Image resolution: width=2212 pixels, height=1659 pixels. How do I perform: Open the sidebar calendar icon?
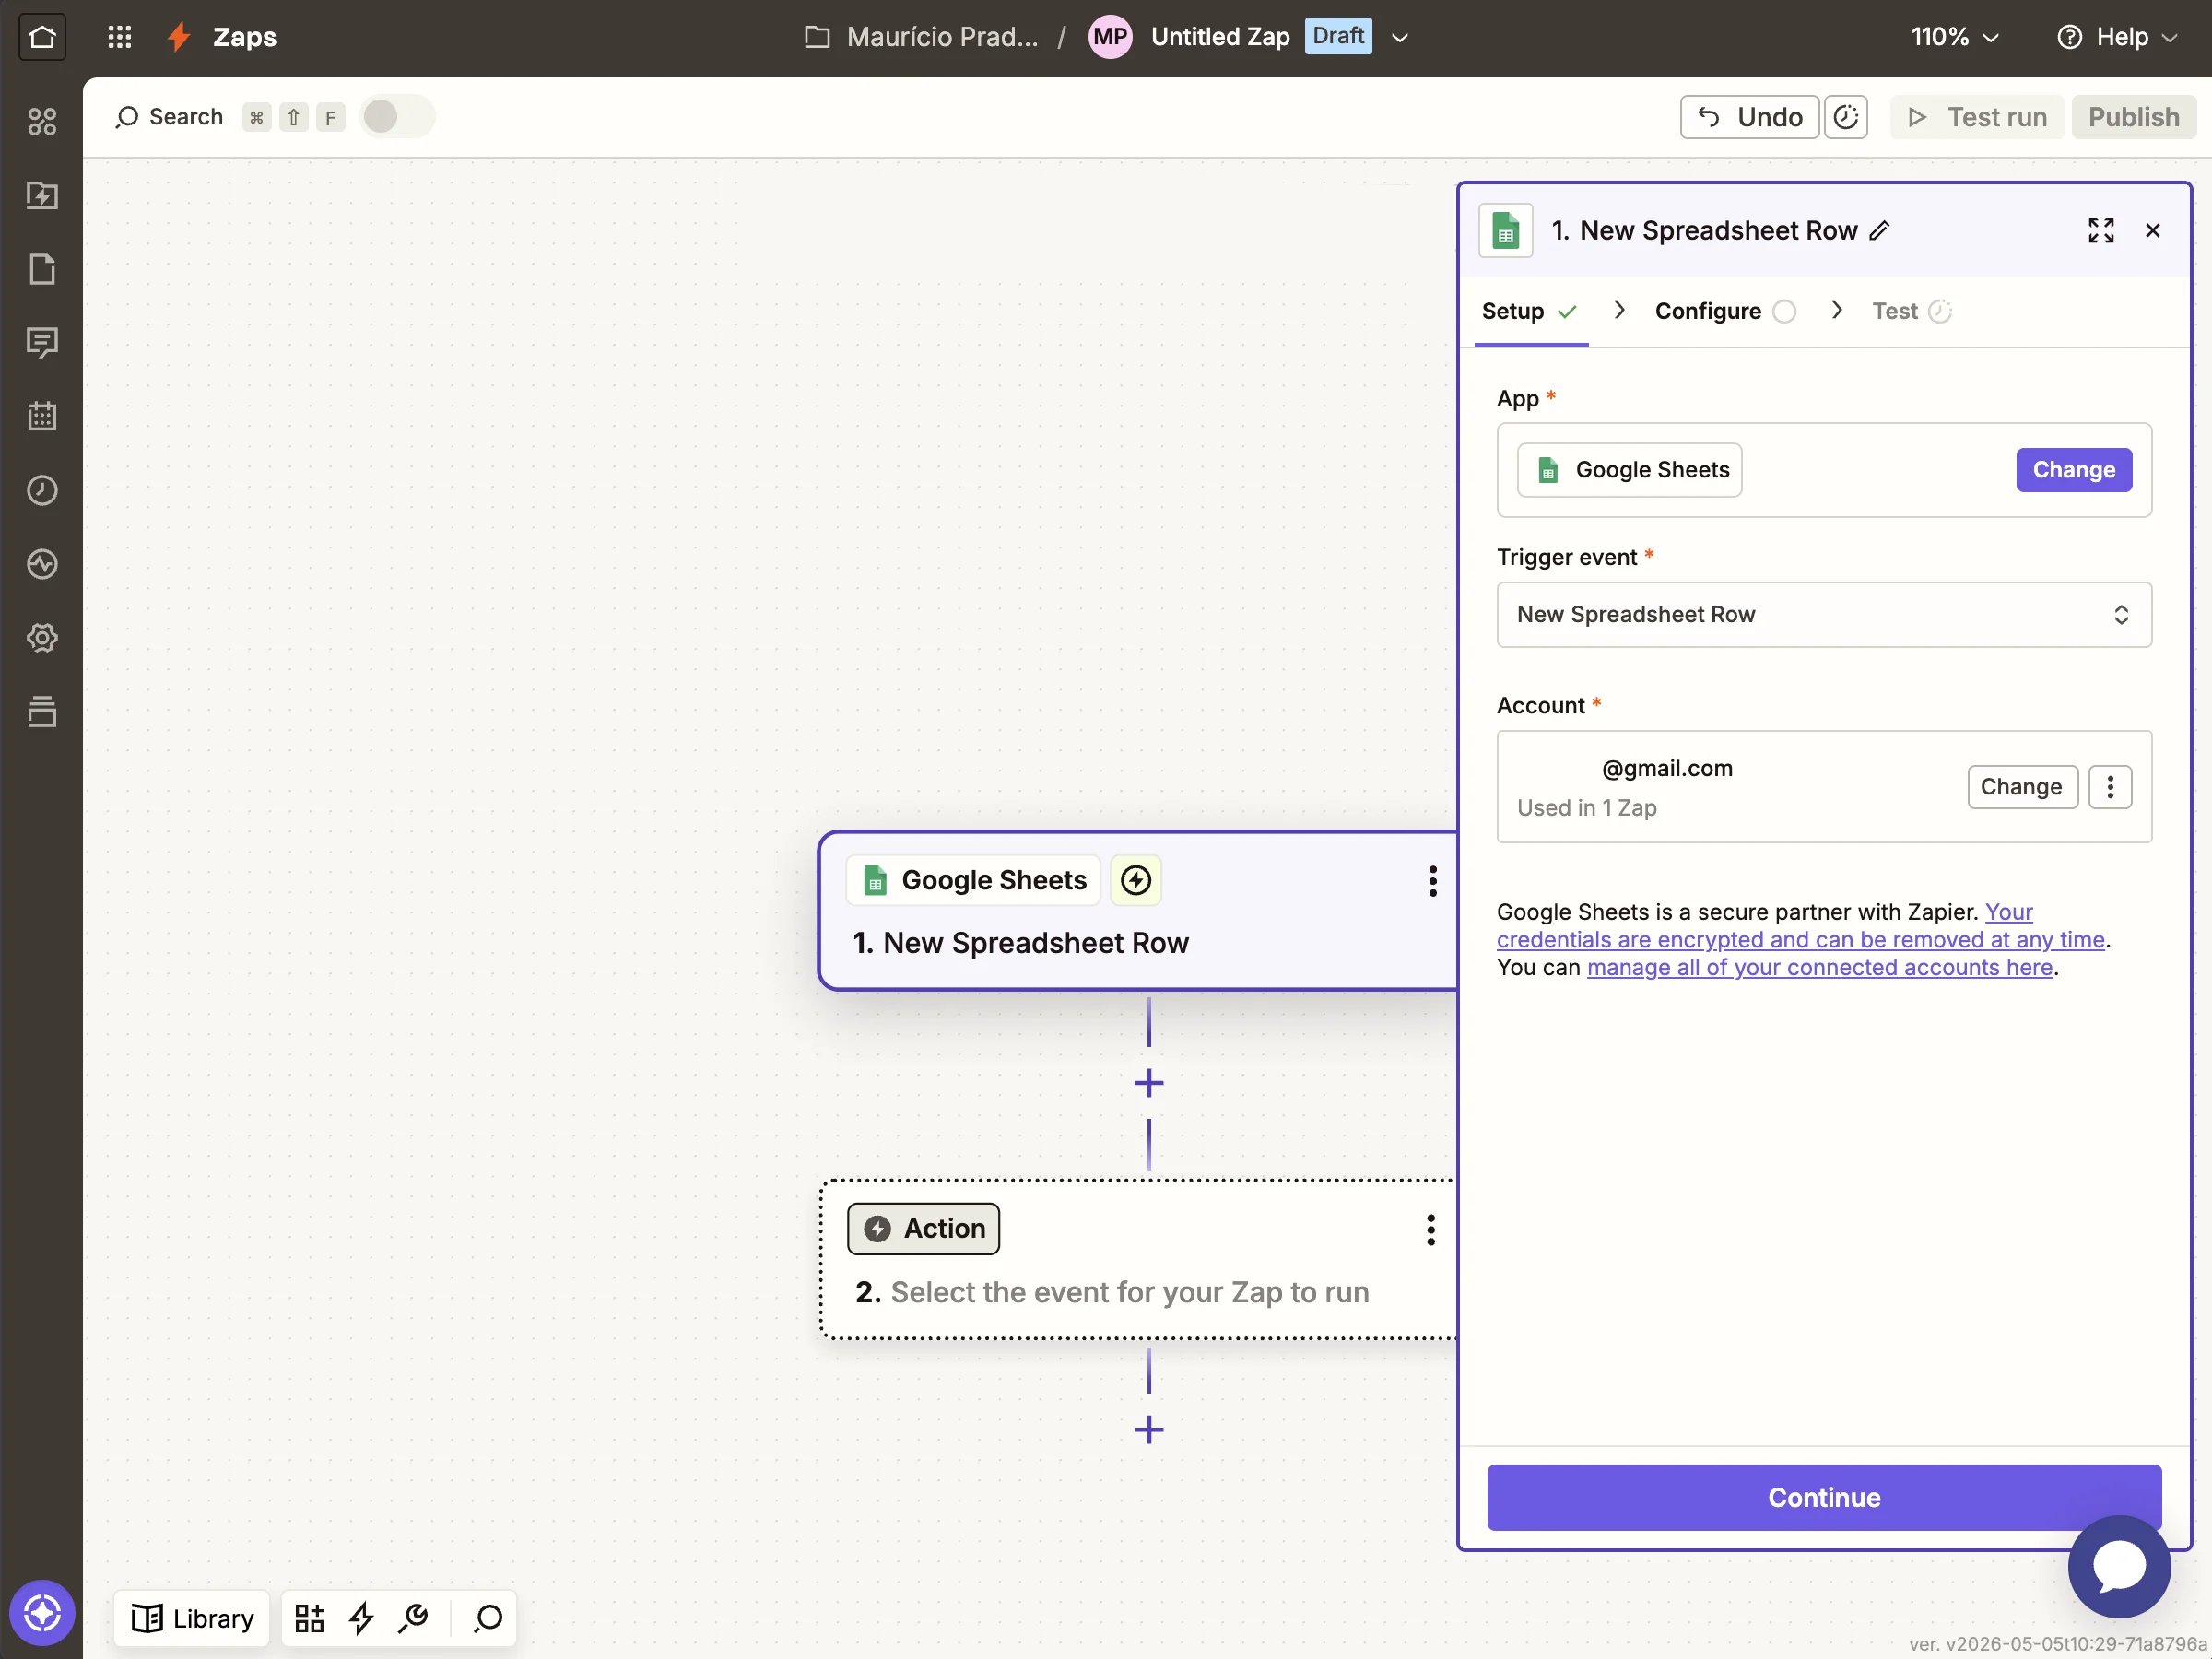(x=42, y=416)
